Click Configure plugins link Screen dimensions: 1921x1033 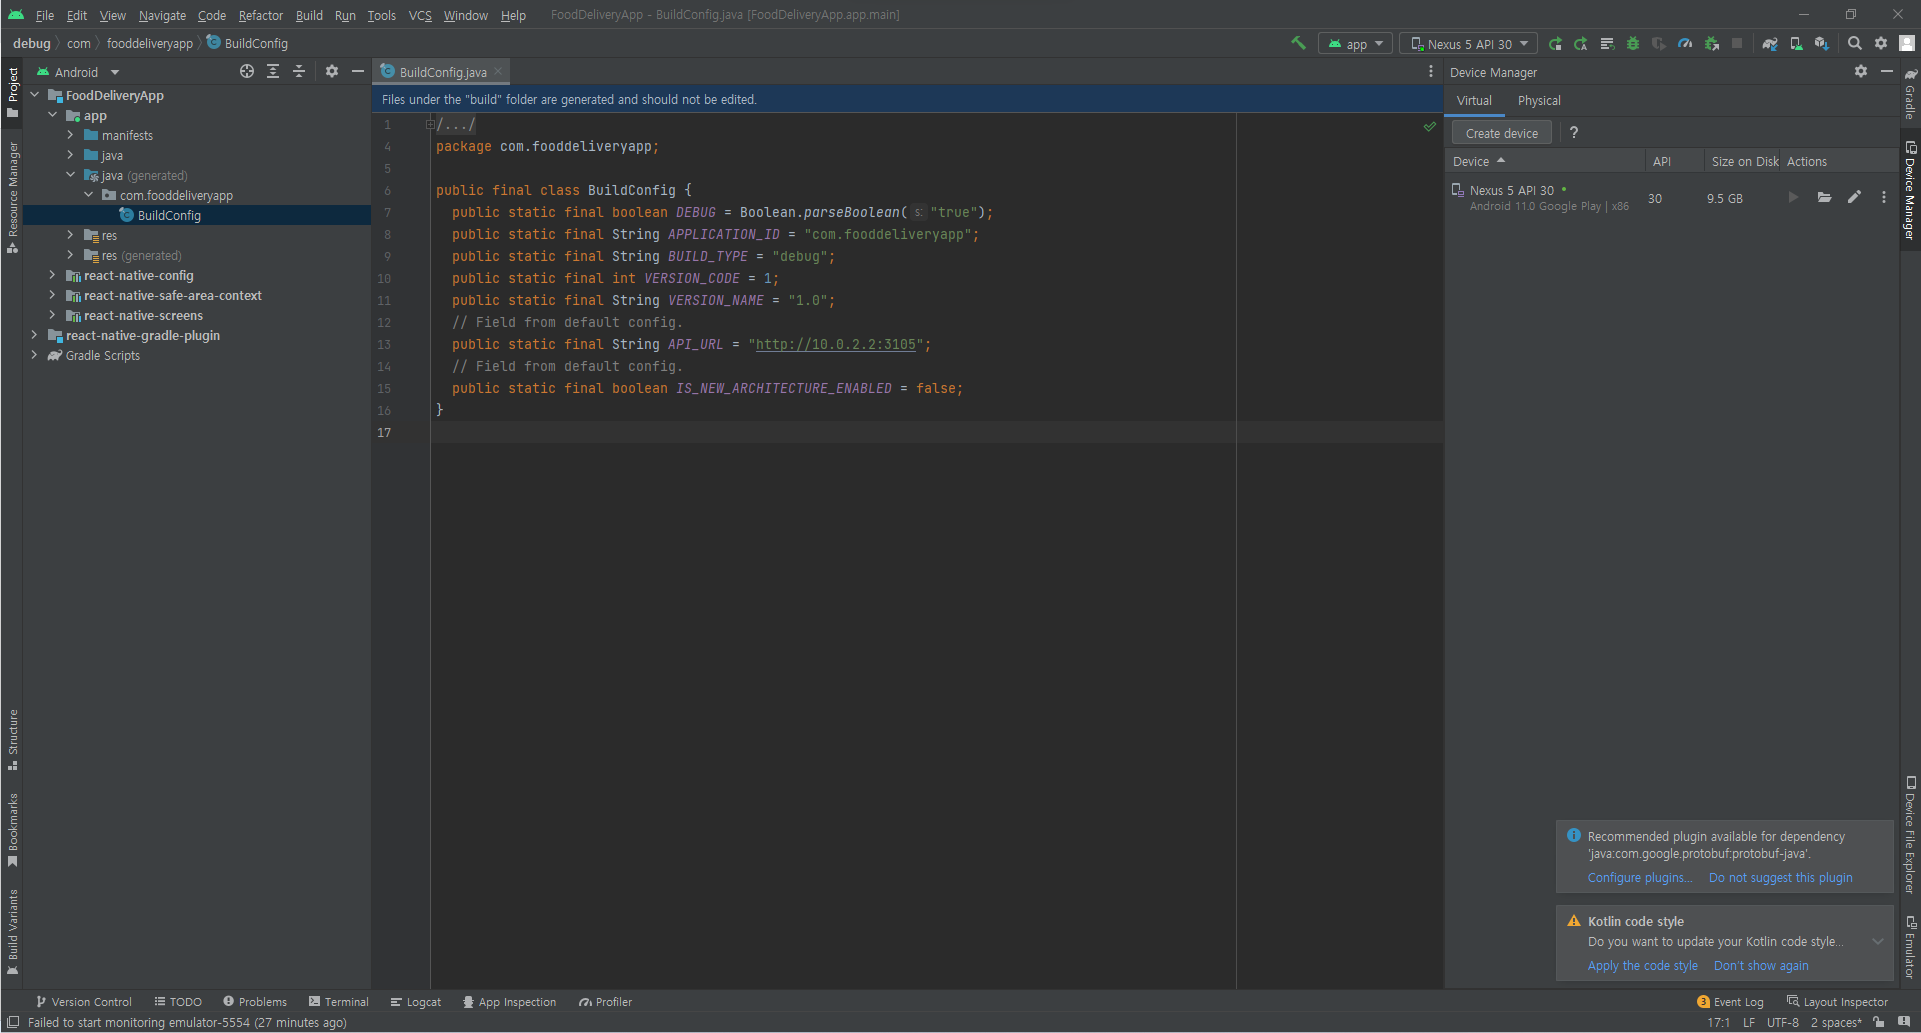pyautogui.click(x=1639, y=877)
